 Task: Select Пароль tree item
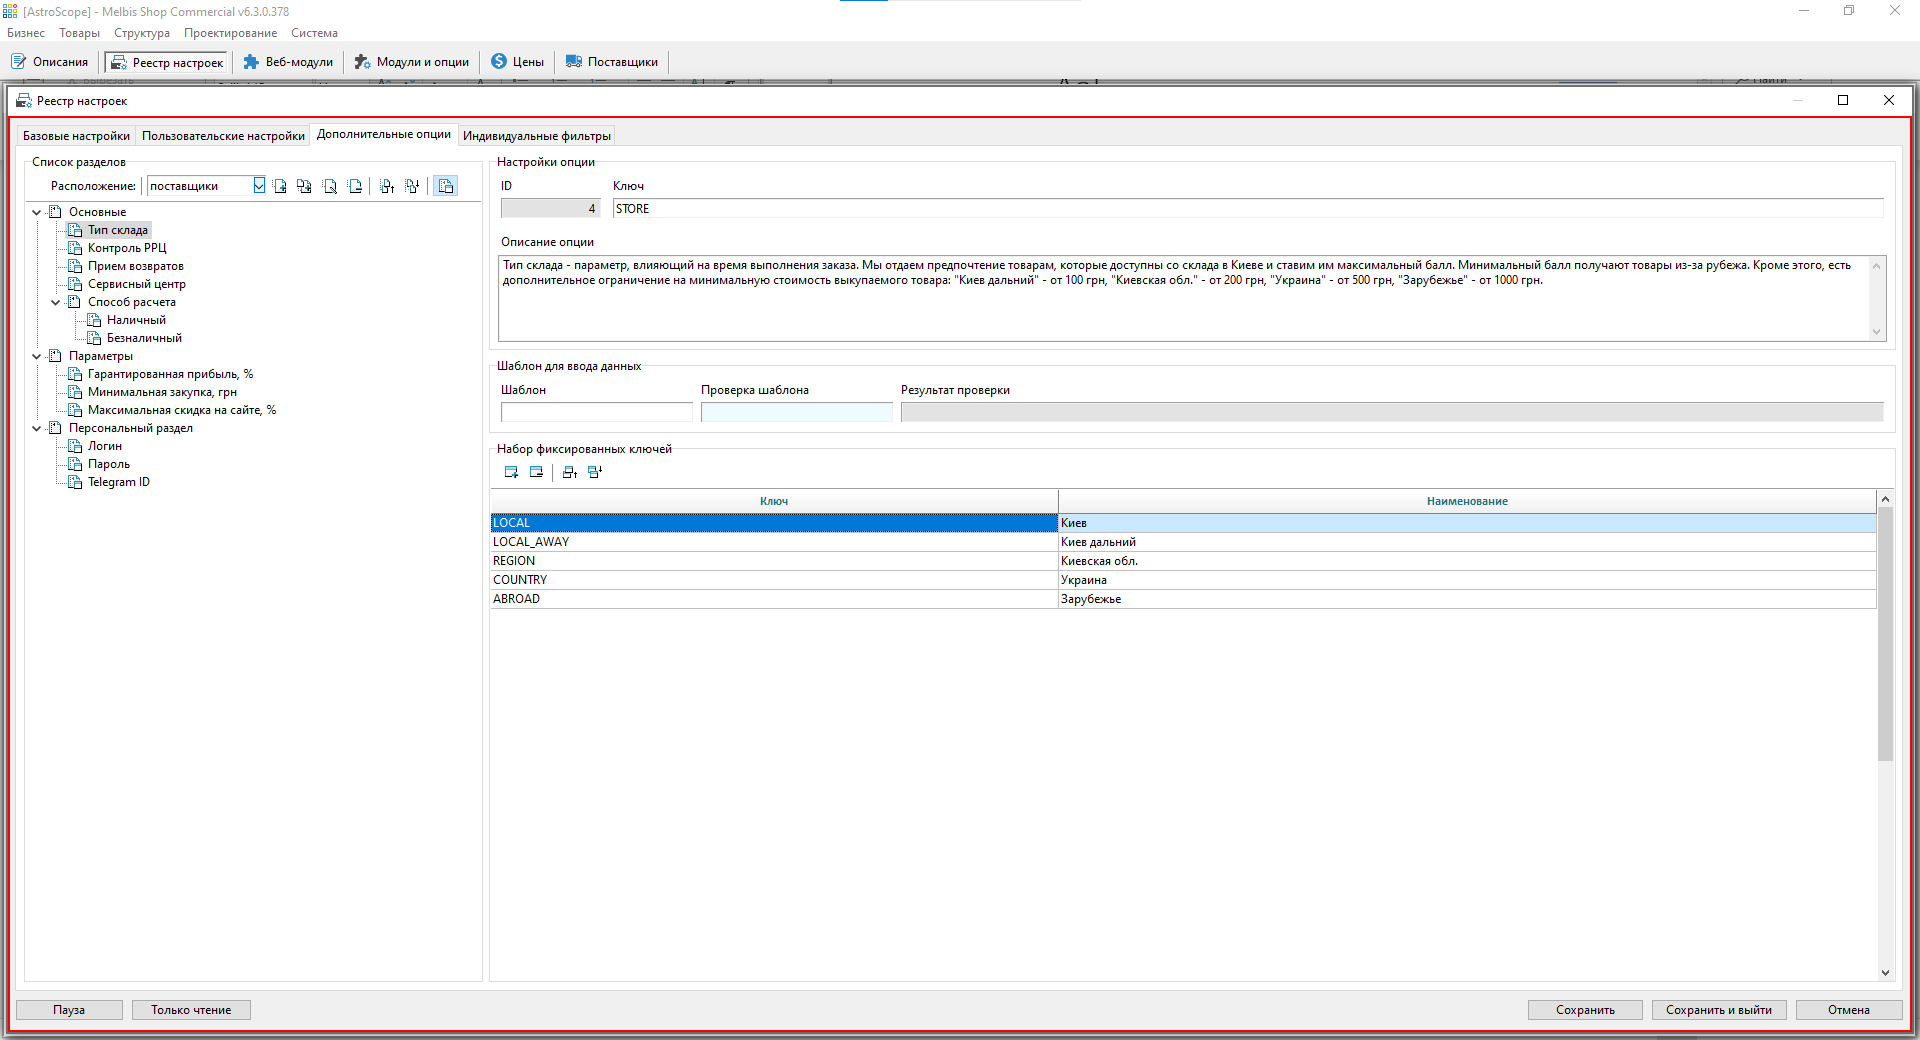click(x=109, y=464)
